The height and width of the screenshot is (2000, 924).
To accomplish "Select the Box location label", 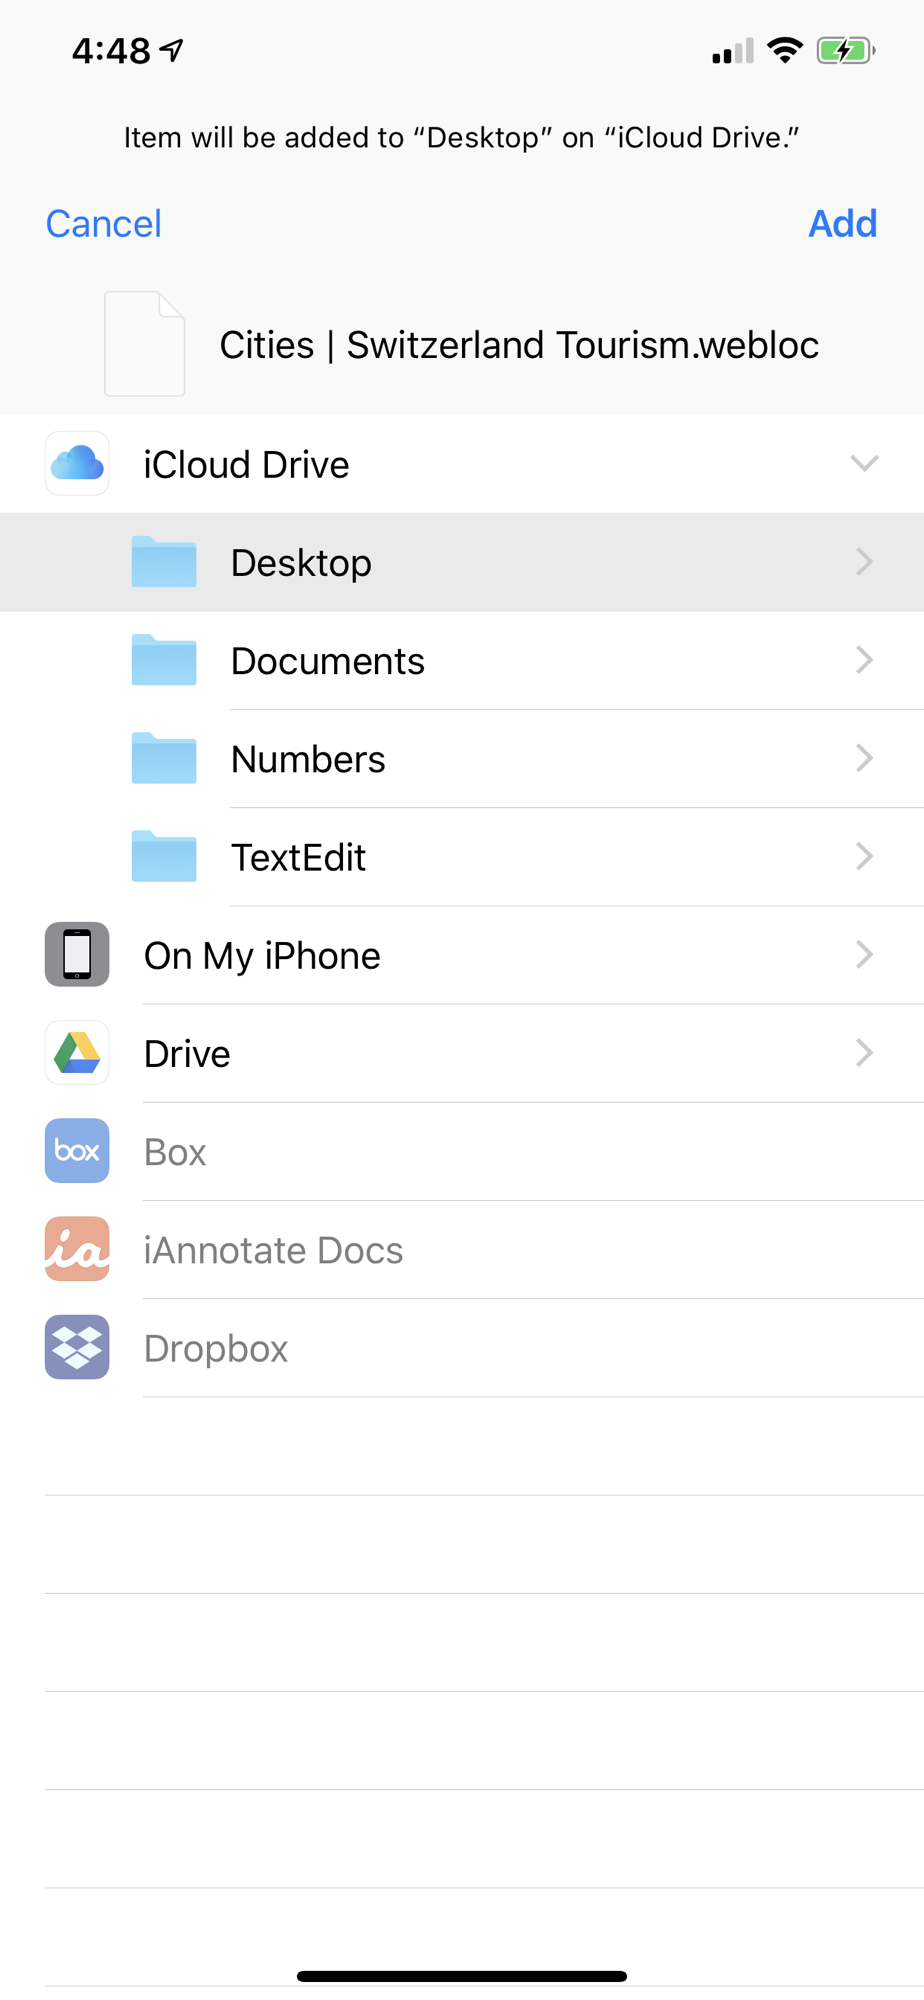I will click(x=175, y=1152).
